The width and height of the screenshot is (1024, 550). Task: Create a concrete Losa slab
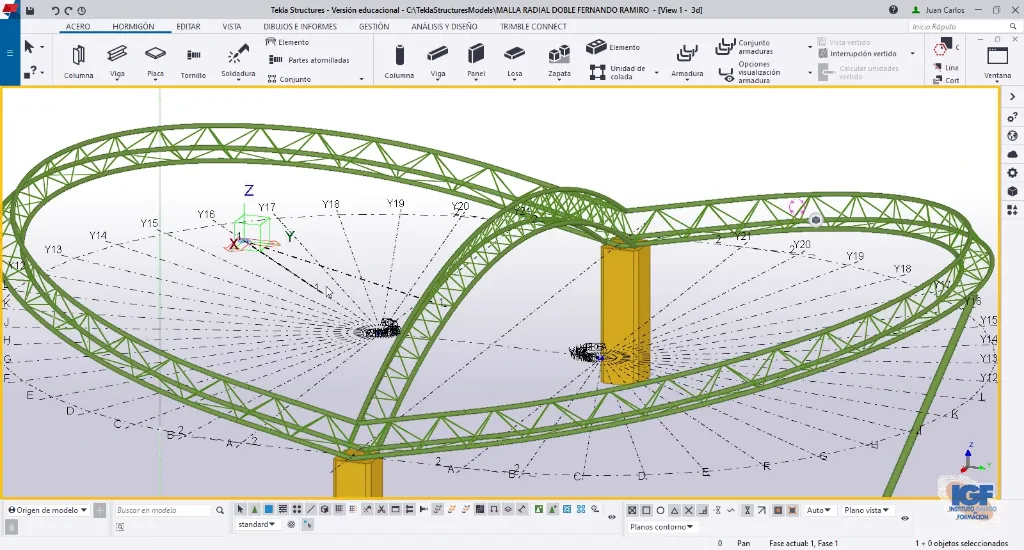click(515, 61)
